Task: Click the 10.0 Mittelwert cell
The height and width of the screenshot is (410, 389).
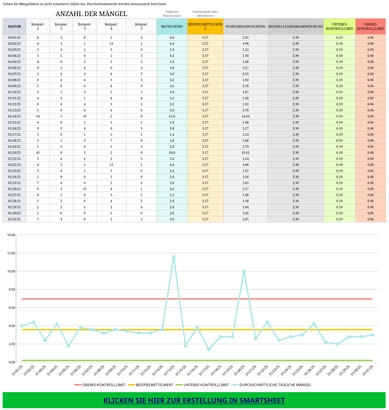Action: 172,152
